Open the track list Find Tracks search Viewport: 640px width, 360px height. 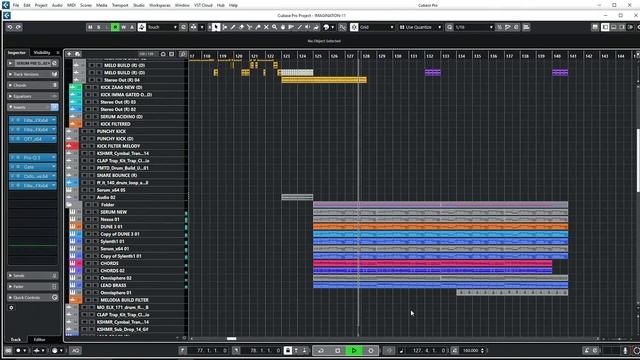183,54
